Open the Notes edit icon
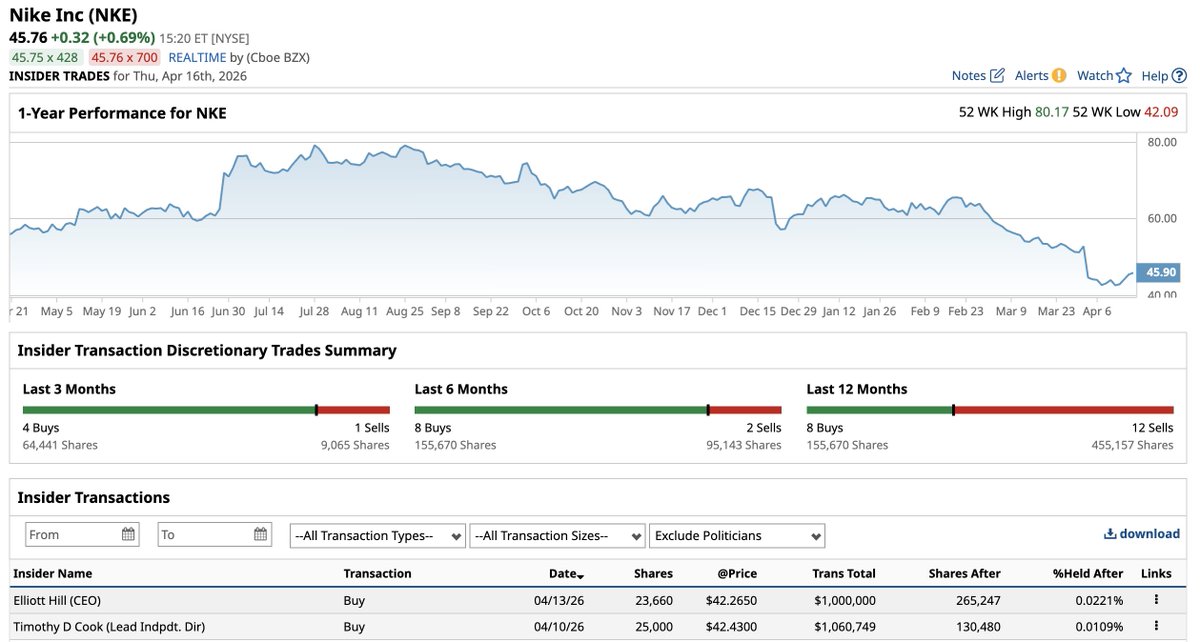The height and width of the screenshot is (642, 1200). (997, 76)
